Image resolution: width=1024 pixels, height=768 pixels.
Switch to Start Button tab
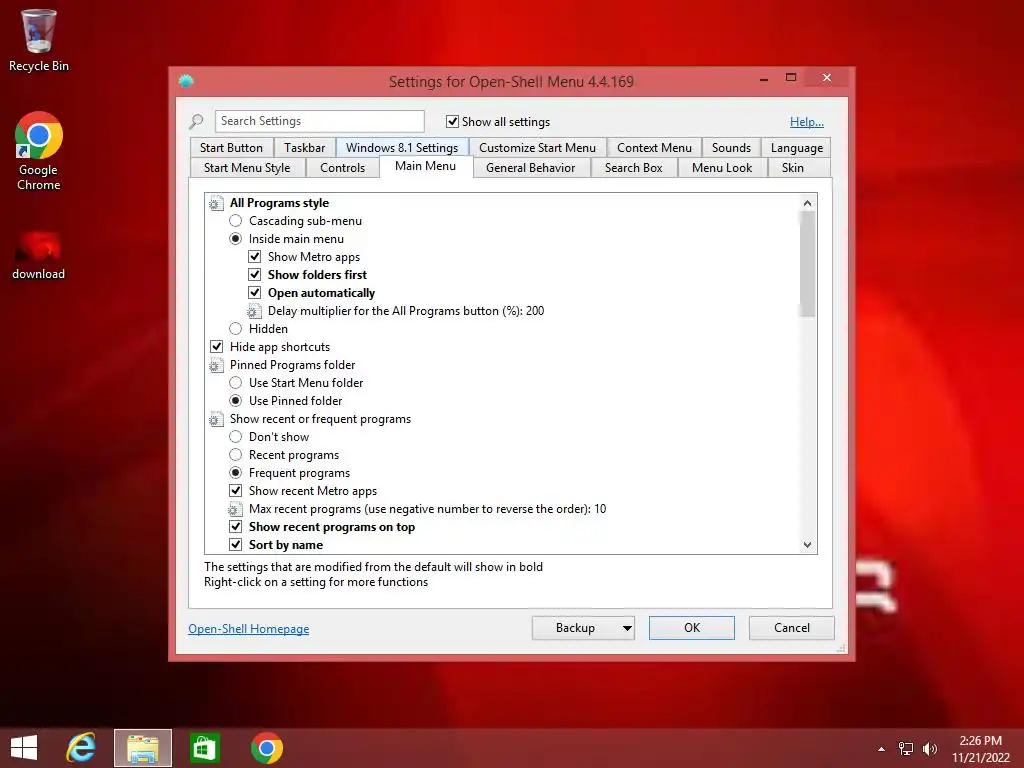pos(231,148)
